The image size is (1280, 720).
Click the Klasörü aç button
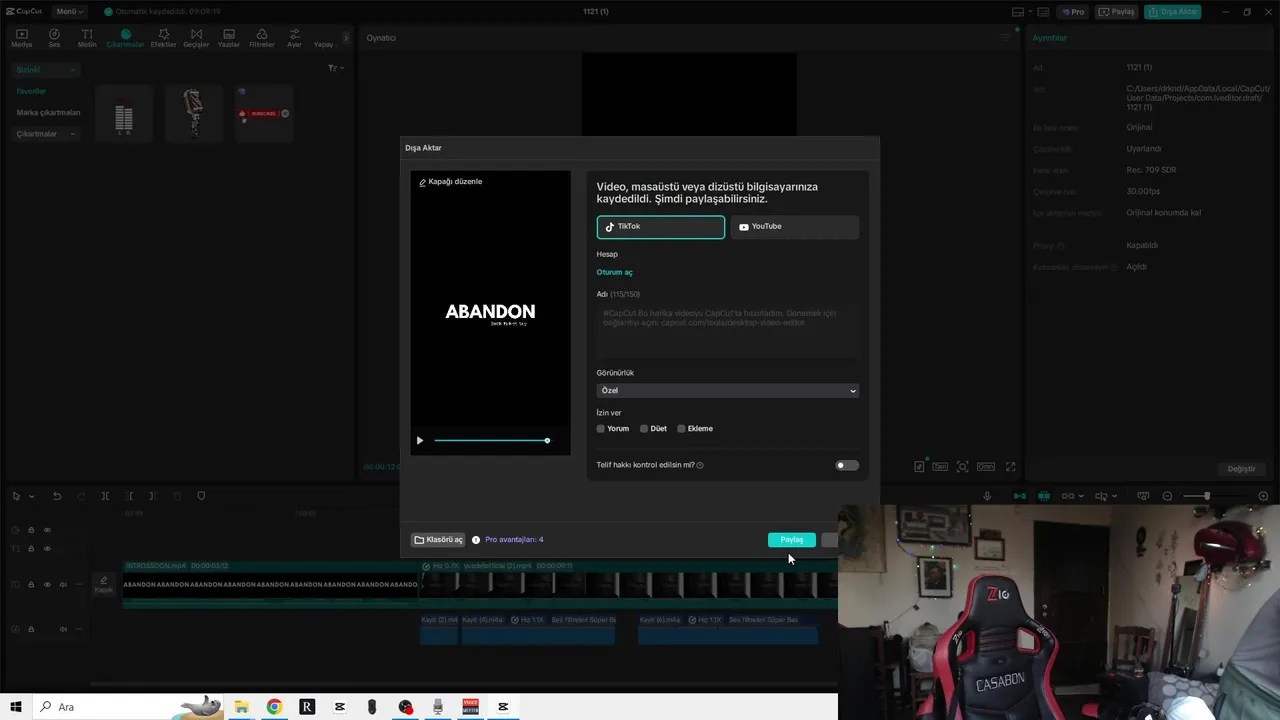[438, 540]
